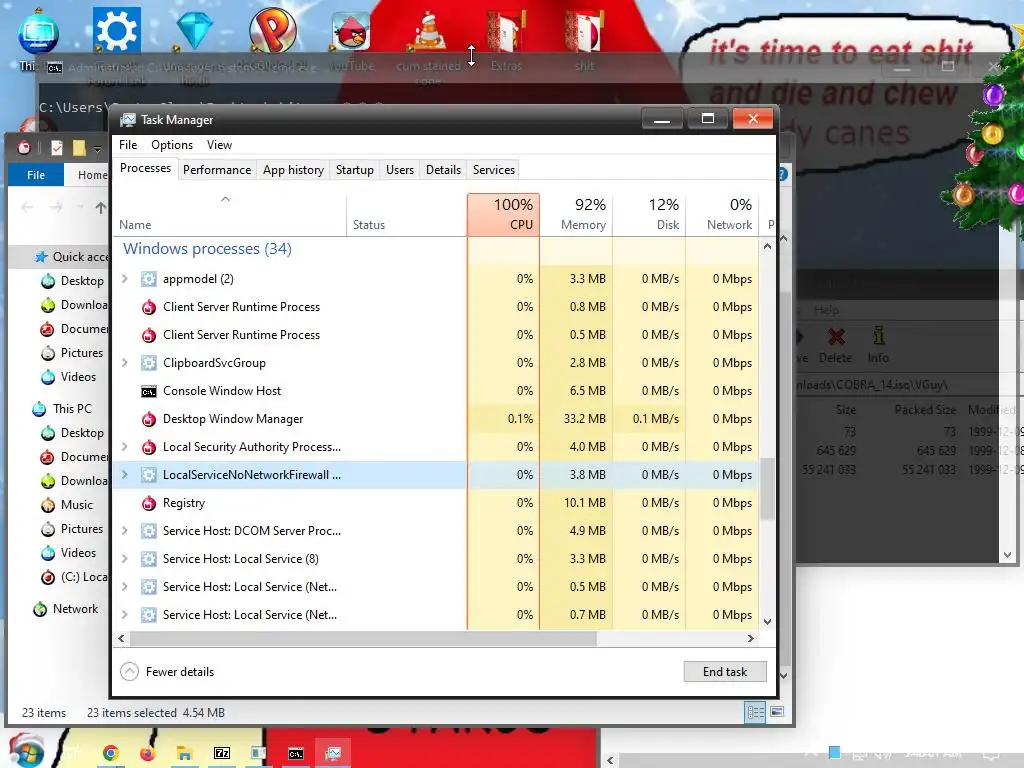Click the End task button
This screenshot has height=768, width=1024.
pyautogui.click(x=725, y=672)
